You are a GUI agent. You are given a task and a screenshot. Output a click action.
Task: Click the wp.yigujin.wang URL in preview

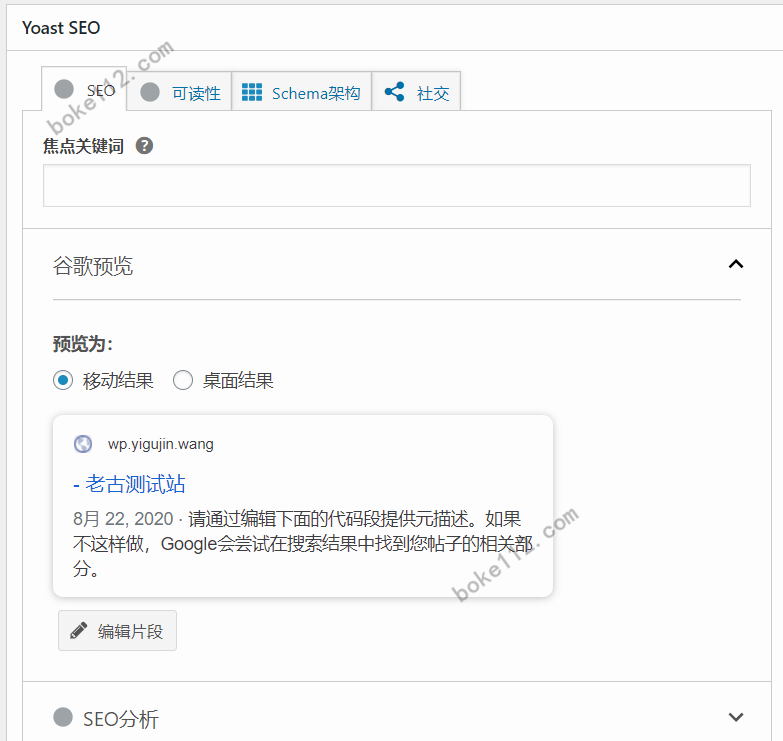coord(160,444)
